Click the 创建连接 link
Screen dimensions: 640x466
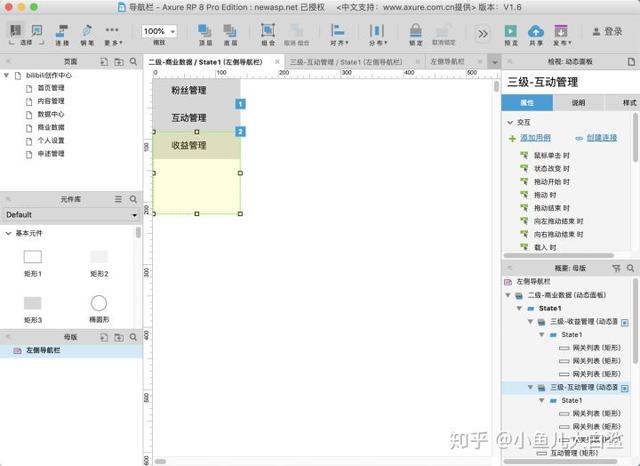[x=602, y=138]
